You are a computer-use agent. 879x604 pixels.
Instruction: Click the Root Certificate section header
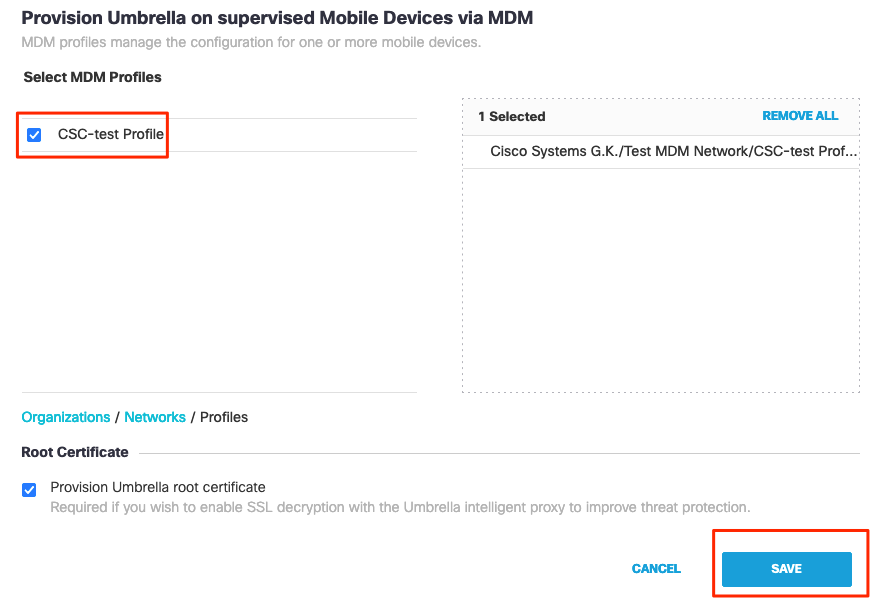[75, 452]
